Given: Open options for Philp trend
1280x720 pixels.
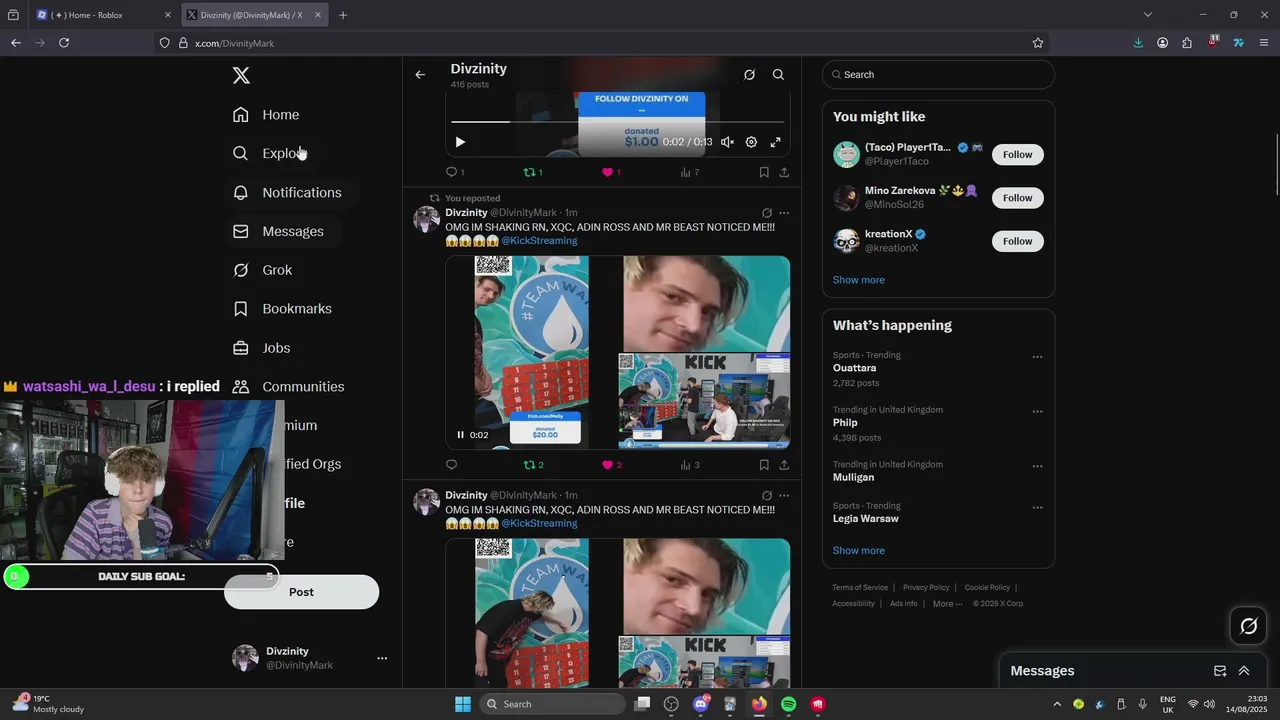Looking at the screenshot, I should [1037, 411].
